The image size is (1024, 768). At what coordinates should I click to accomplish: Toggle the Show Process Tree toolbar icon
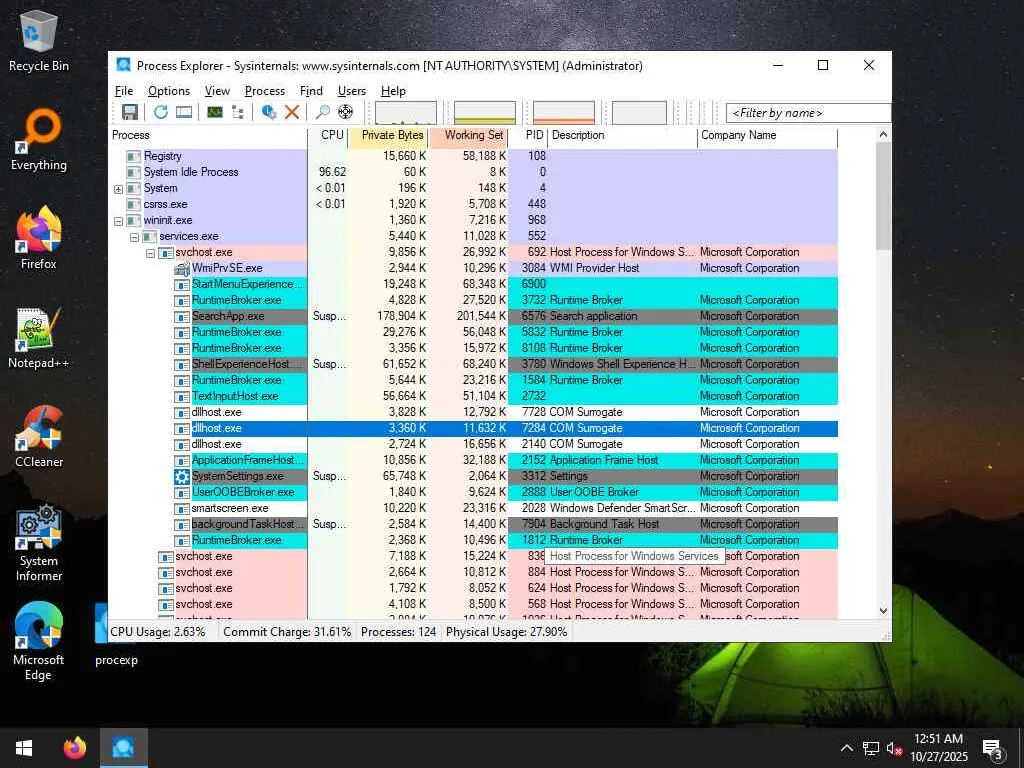[238, 112]
